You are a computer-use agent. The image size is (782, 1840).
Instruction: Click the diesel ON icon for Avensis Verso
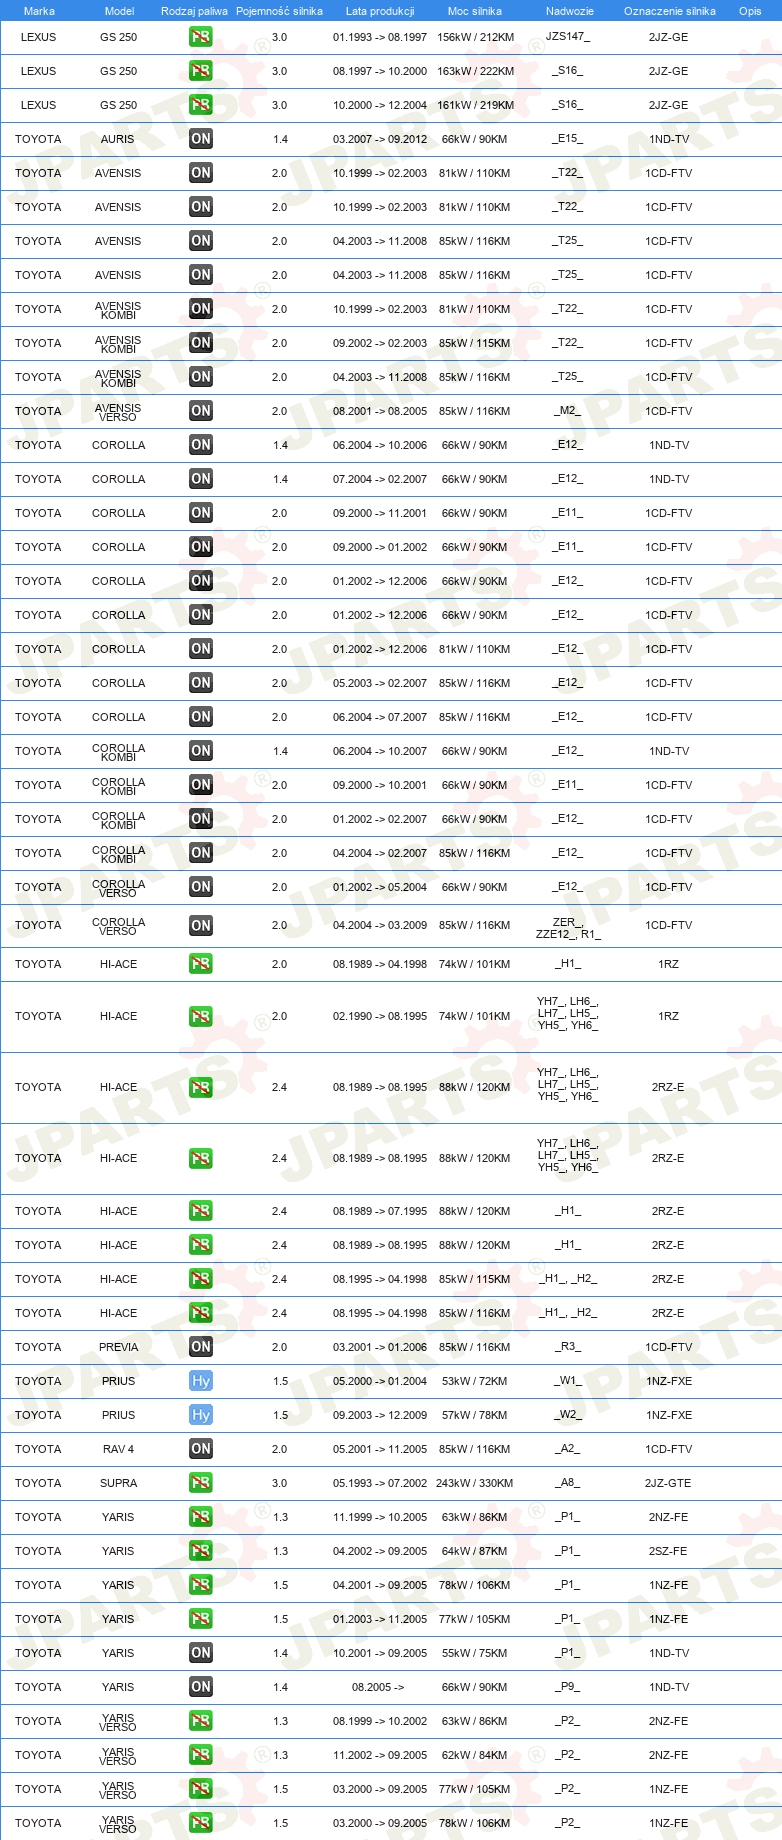pyautogui.click(x=201, y=411)
